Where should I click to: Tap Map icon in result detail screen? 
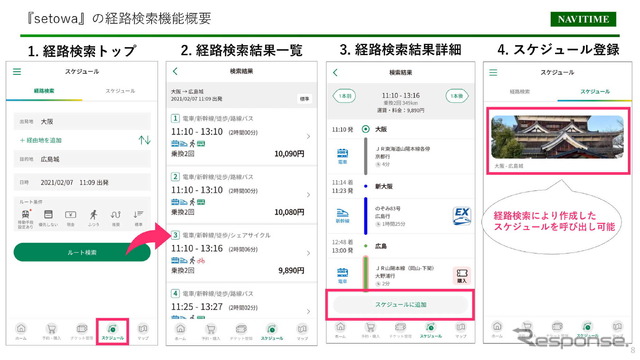click(461, 327)
